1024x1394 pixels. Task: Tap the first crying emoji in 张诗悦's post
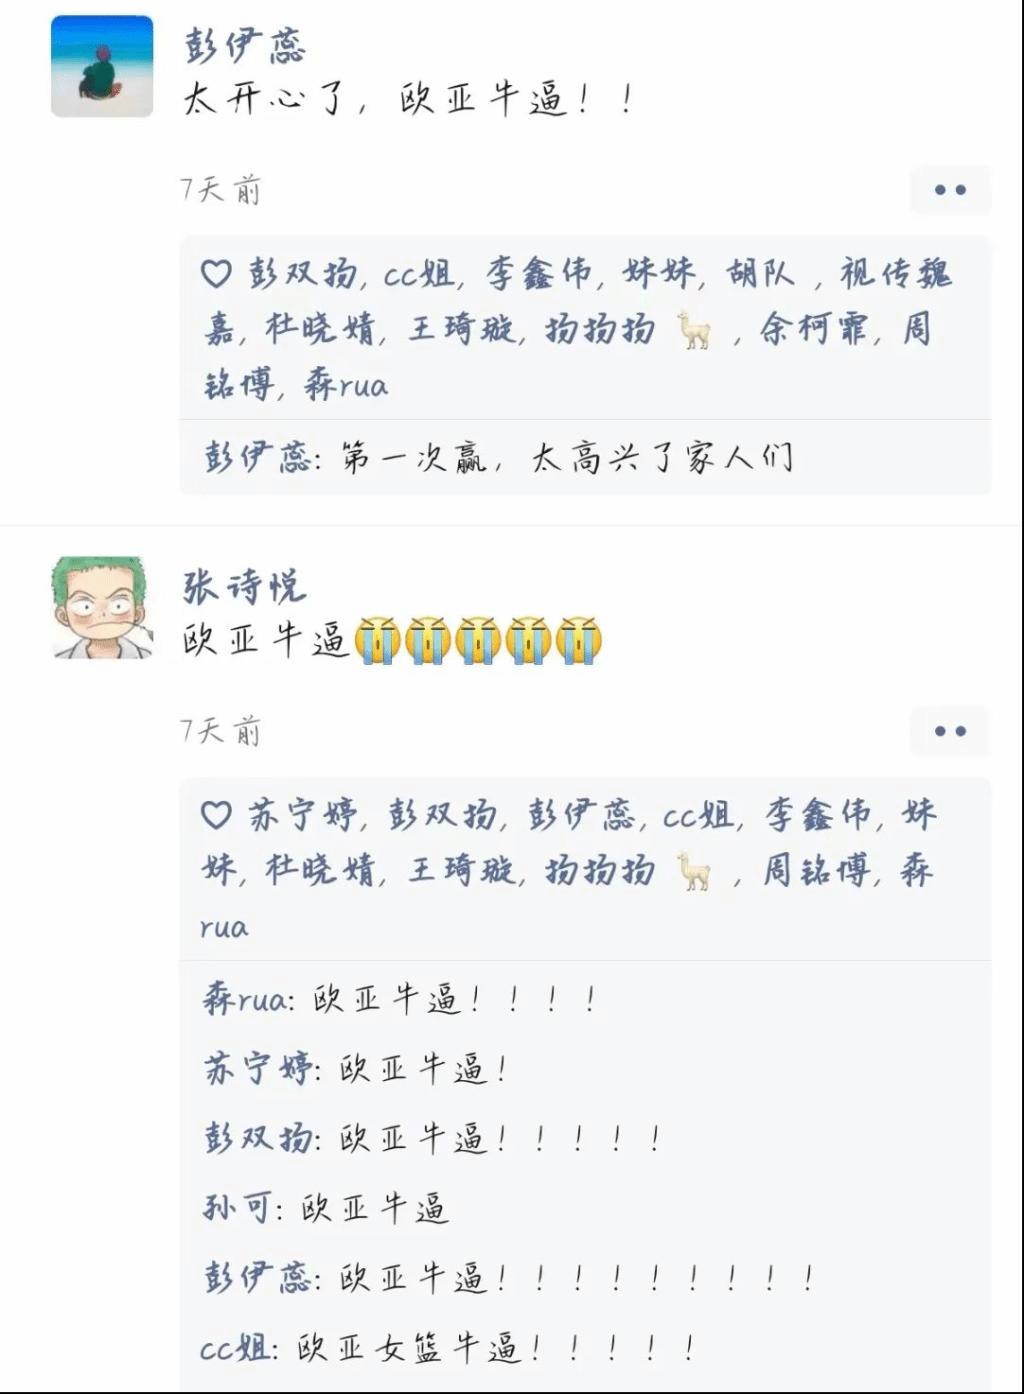378,641
